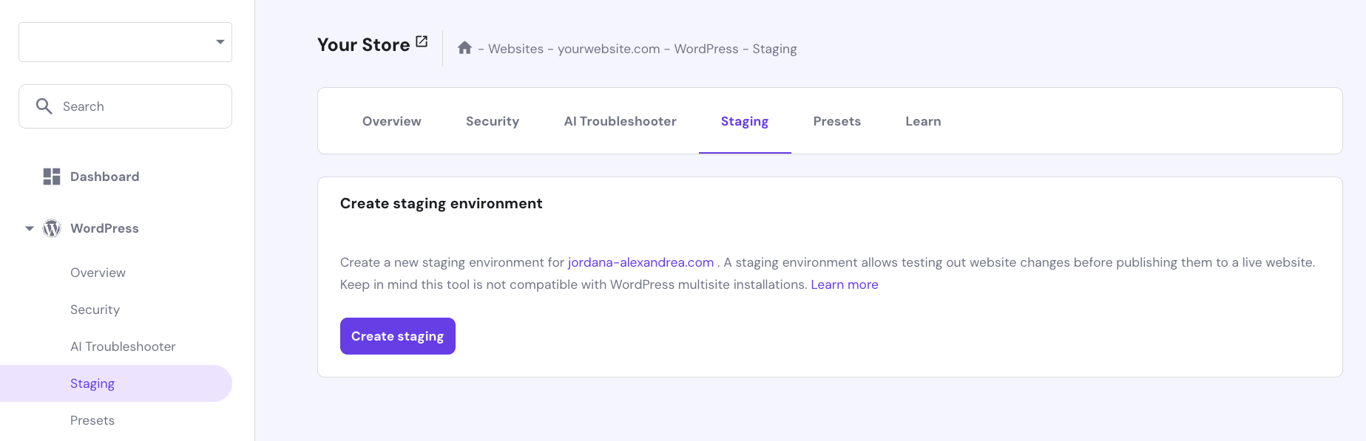Open the AI Troubleshooter tab
The height and width of the screenshot is (441, 1366).
(x=620, y=121)
